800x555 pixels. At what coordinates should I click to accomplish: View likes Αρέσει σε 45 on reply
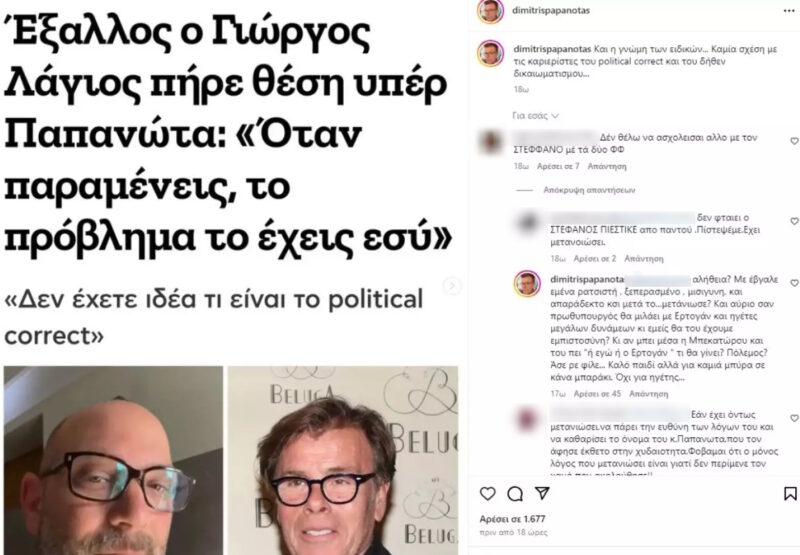coord(597,394)
